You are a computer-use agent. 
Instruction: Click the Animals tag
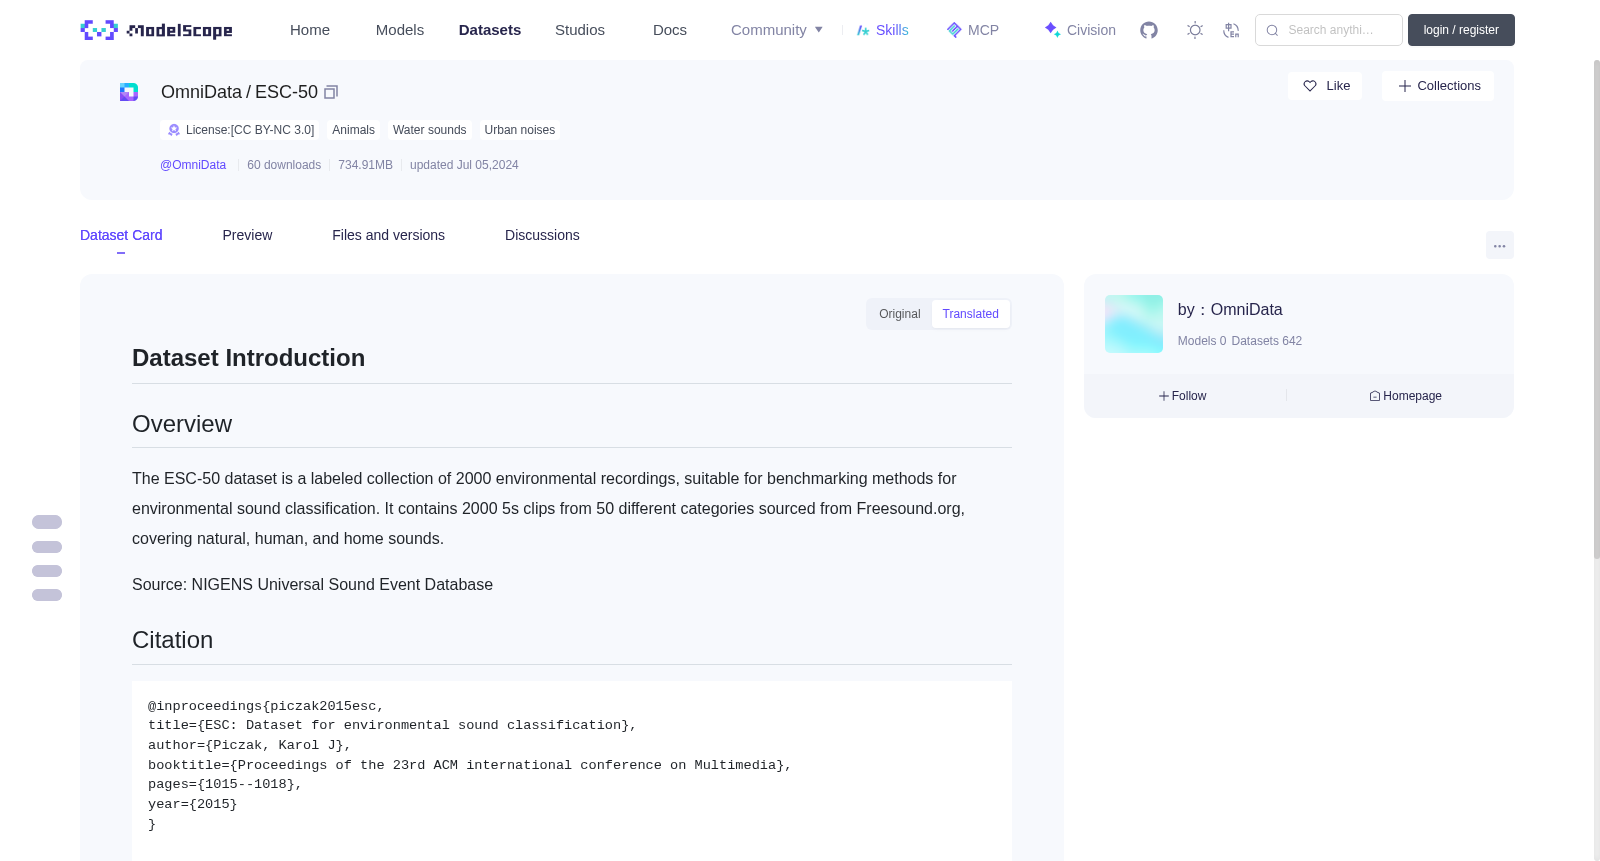(353, 130)
